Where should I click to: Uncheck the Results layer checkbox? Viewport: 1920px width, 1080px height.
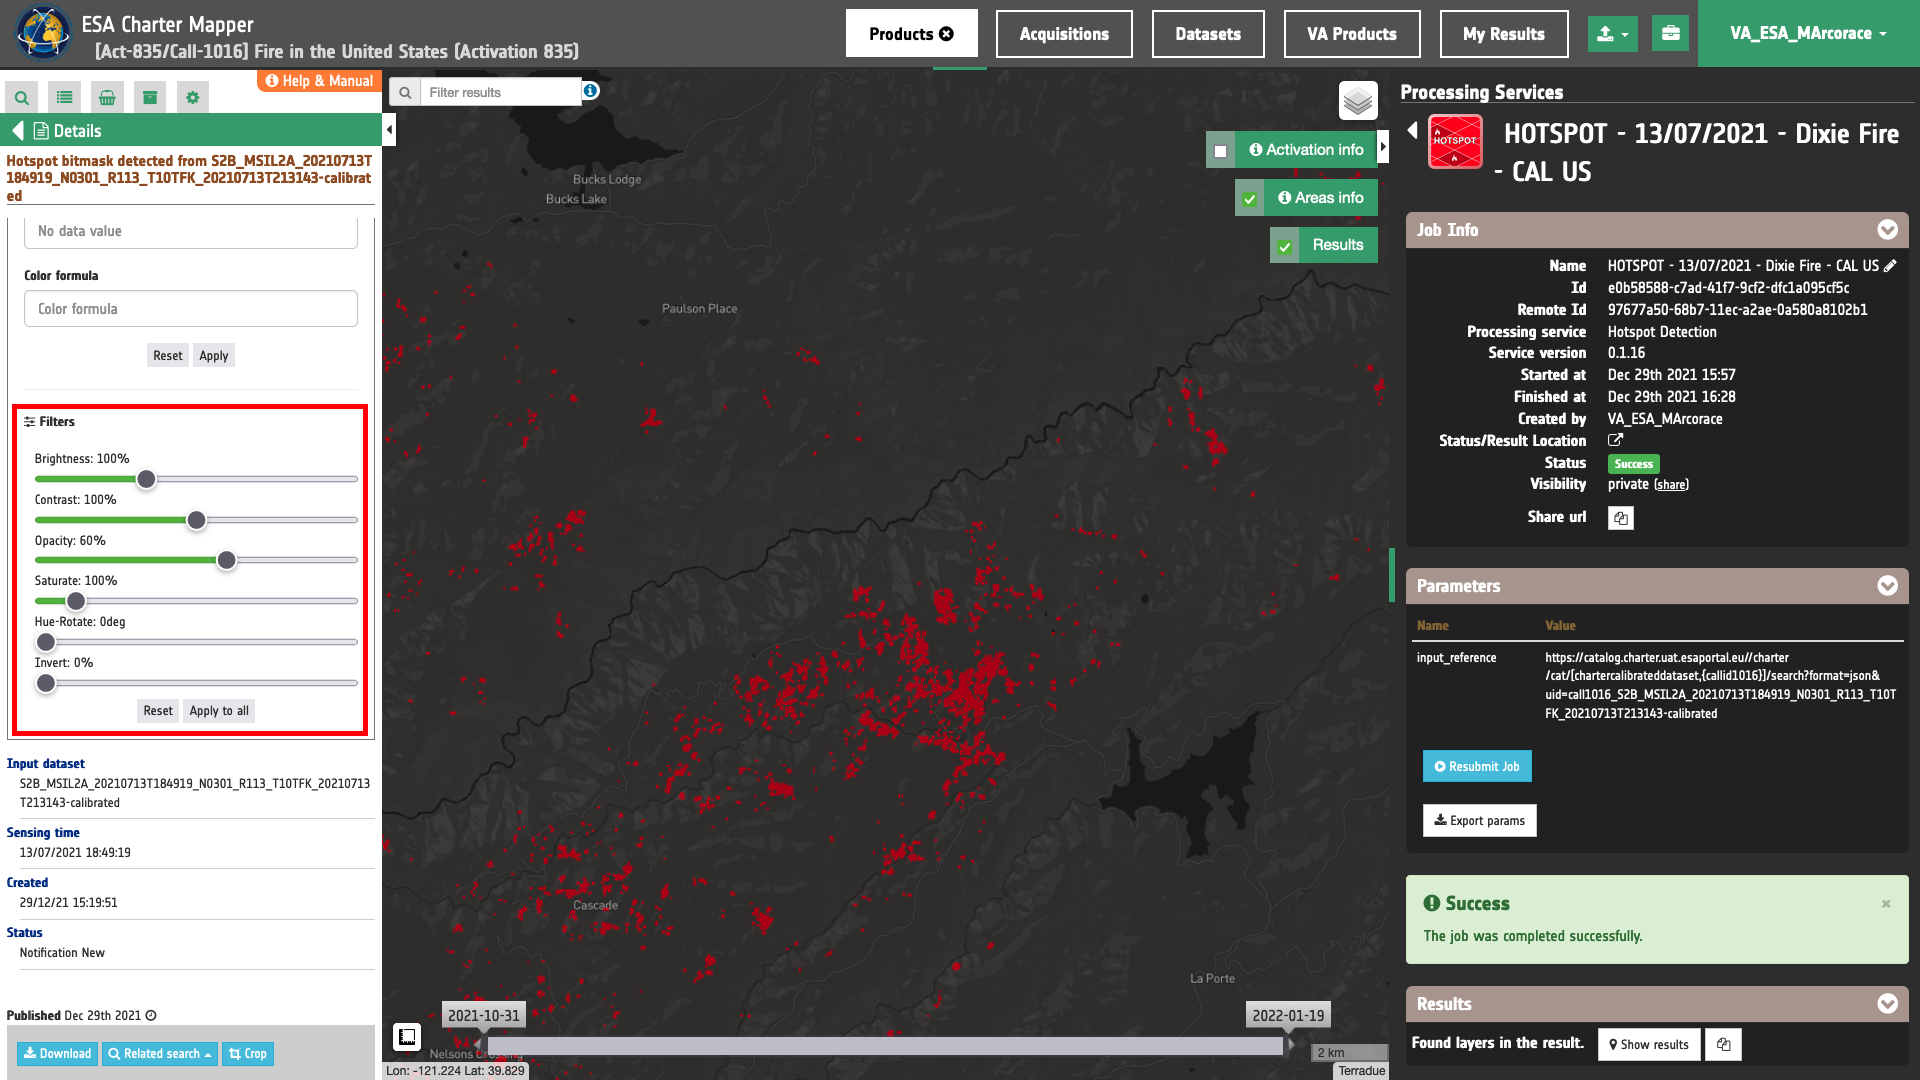pyautogui.click(x=1284, y=246)
